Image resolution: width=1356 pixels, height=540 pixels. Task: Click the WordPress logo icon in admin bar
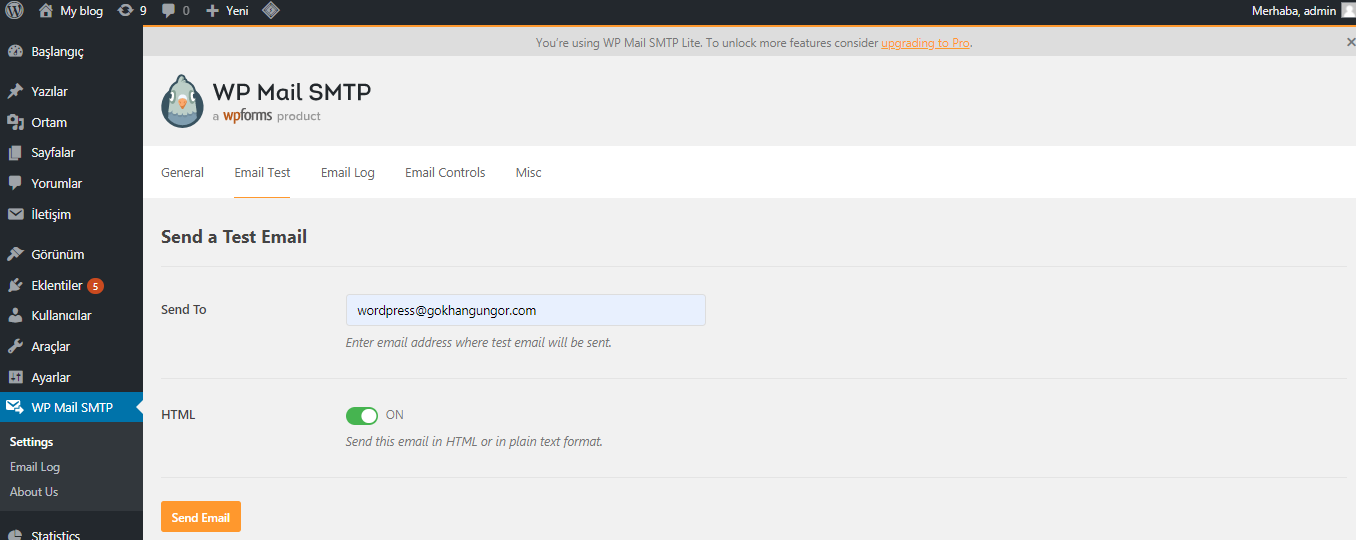pyautogui.click(x=15, y=11)
